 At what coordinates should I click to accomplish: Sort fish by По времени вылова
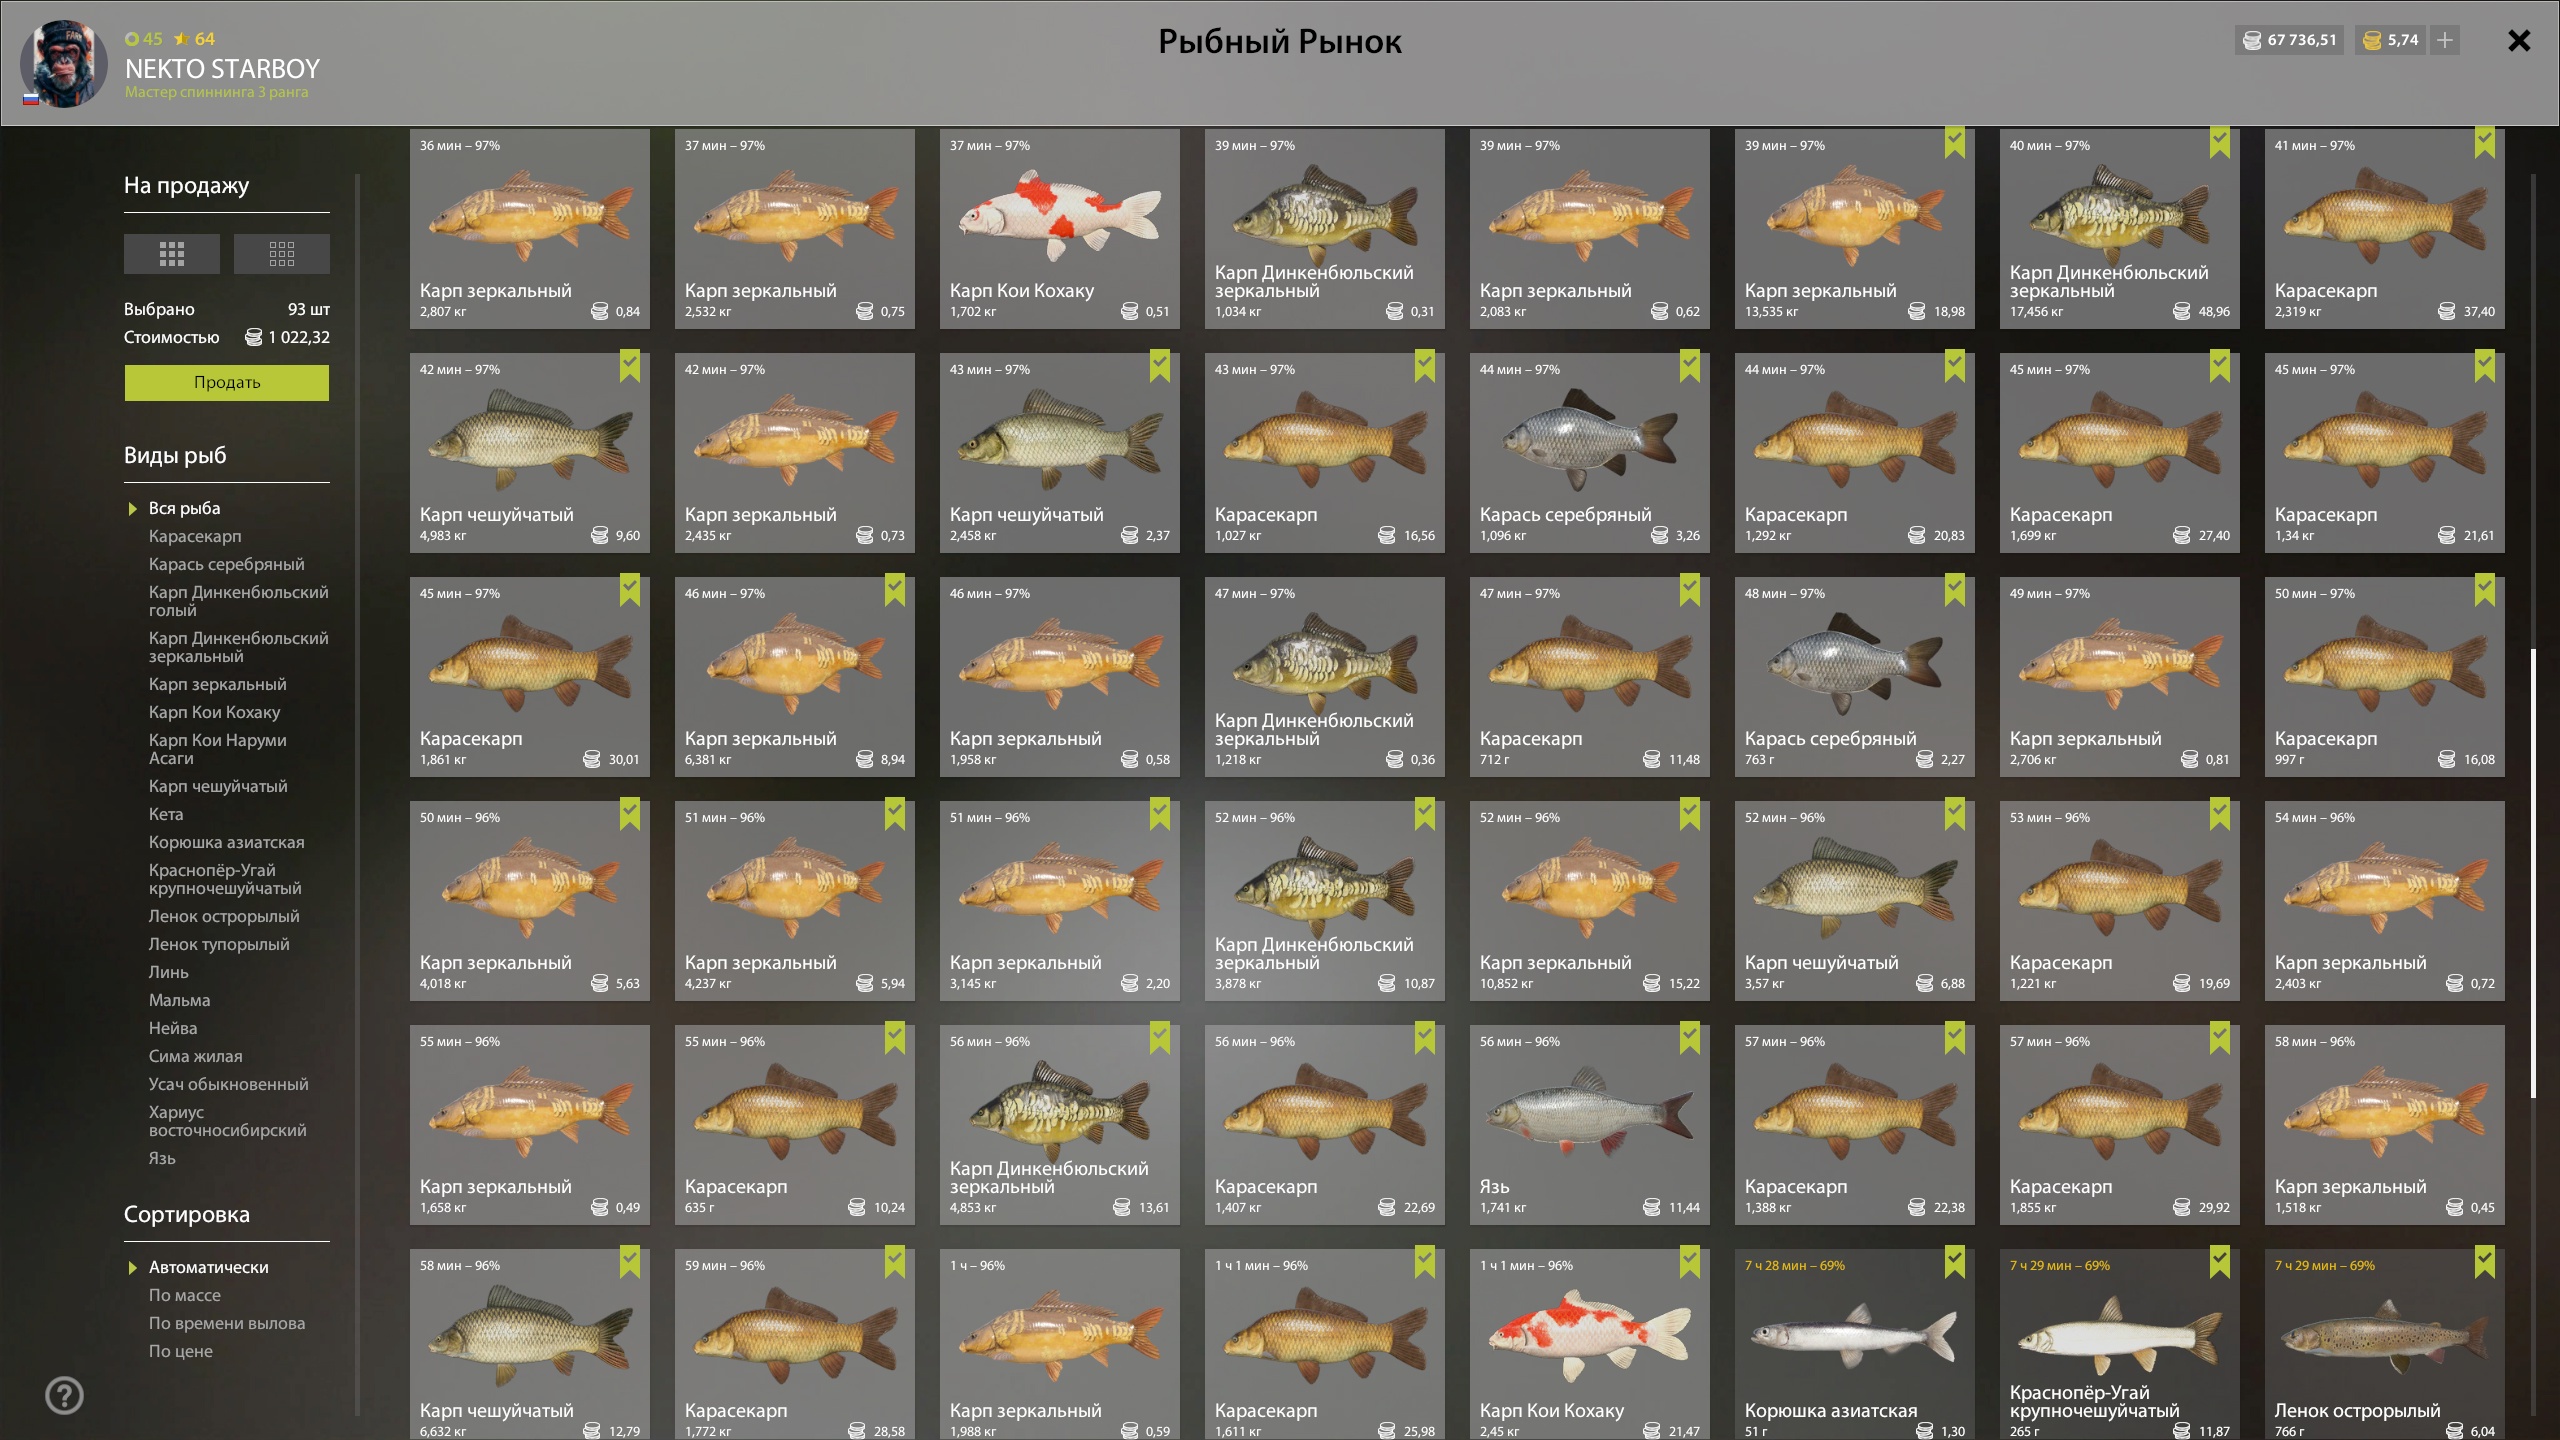(x=227, y=1323)
